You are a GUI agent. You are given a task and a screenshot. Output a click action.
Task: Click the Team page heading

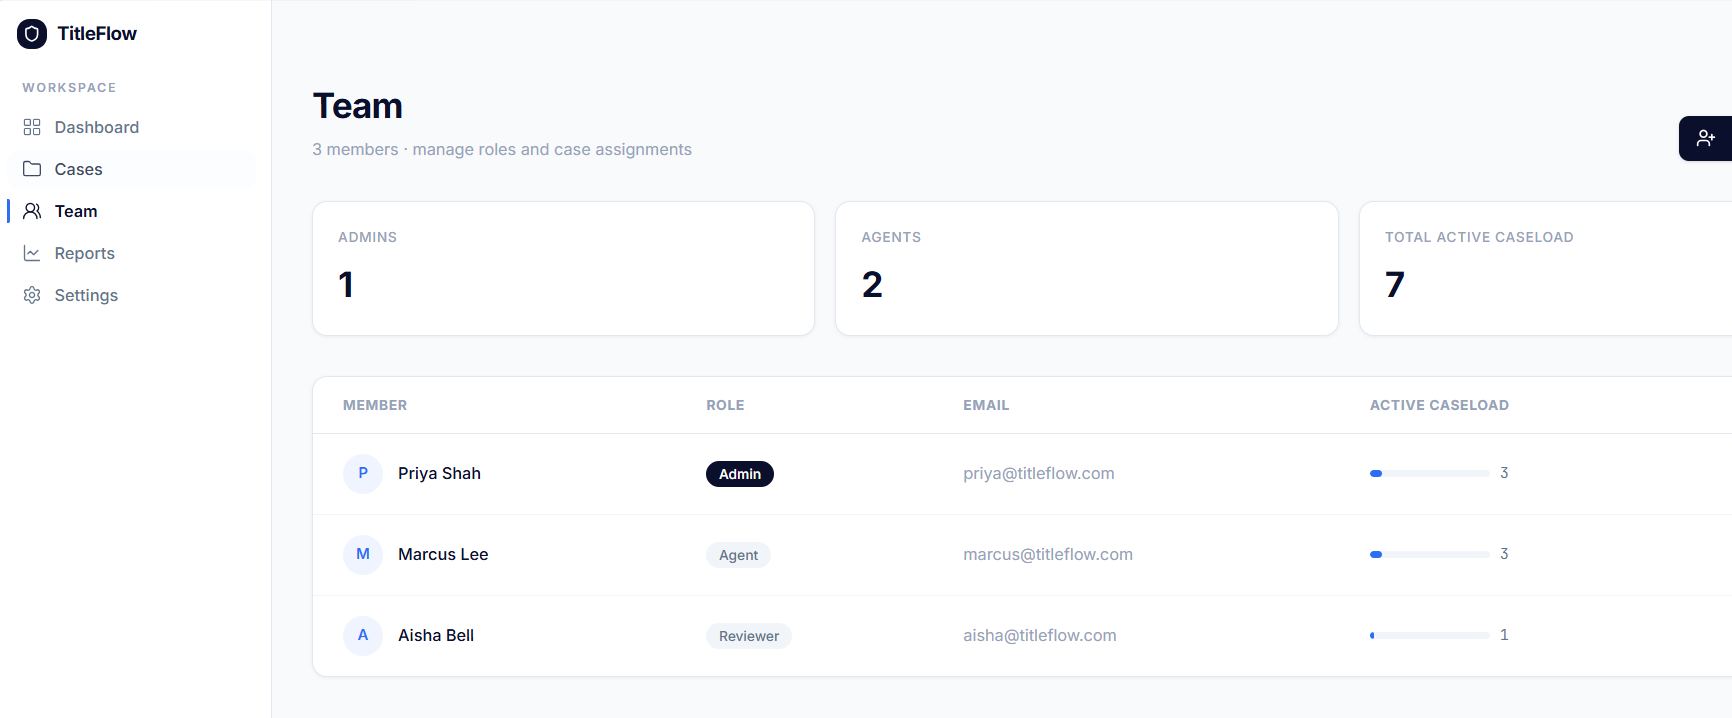[358, 106]
